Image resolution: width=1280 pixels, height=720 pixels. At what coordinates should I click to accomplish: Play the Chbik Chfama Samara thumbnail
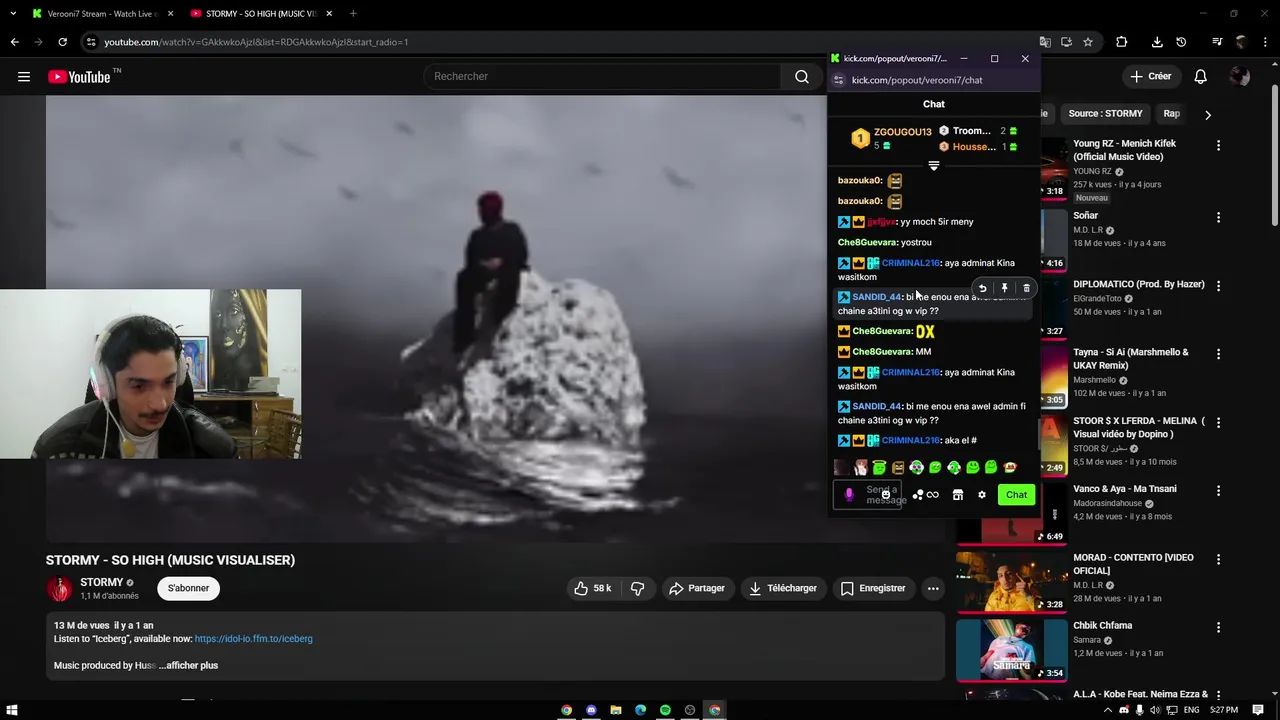(x=1011, y=650)
